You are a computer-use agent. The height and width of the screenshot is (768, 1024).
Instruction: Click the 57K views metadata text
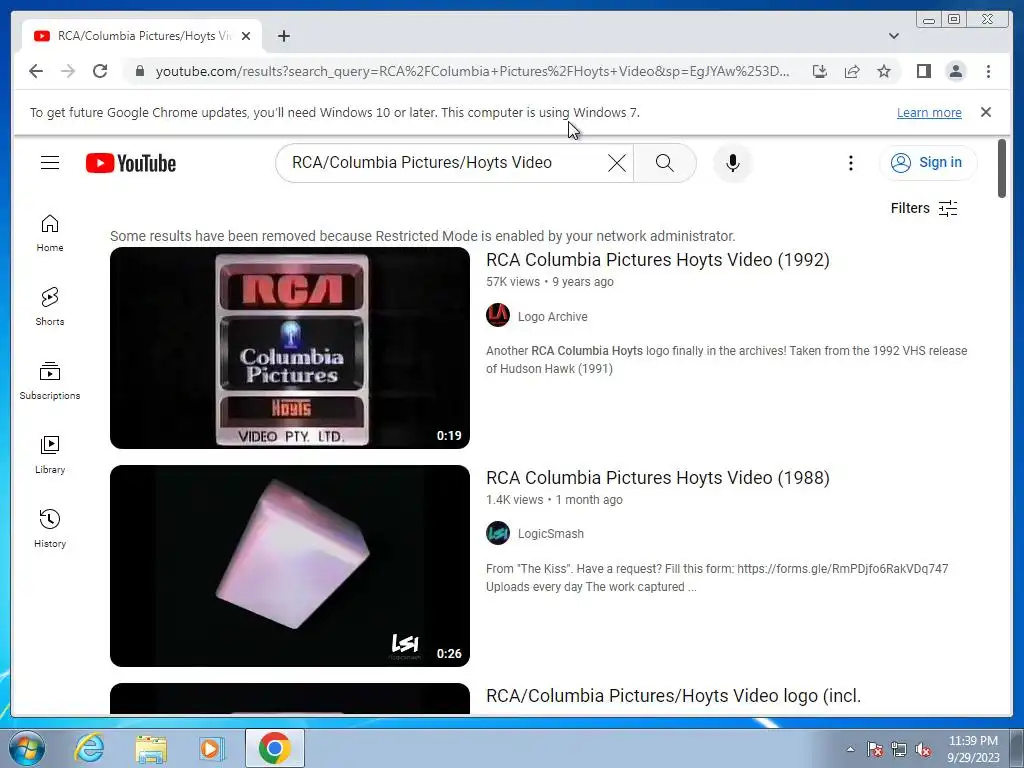[513, 282]
